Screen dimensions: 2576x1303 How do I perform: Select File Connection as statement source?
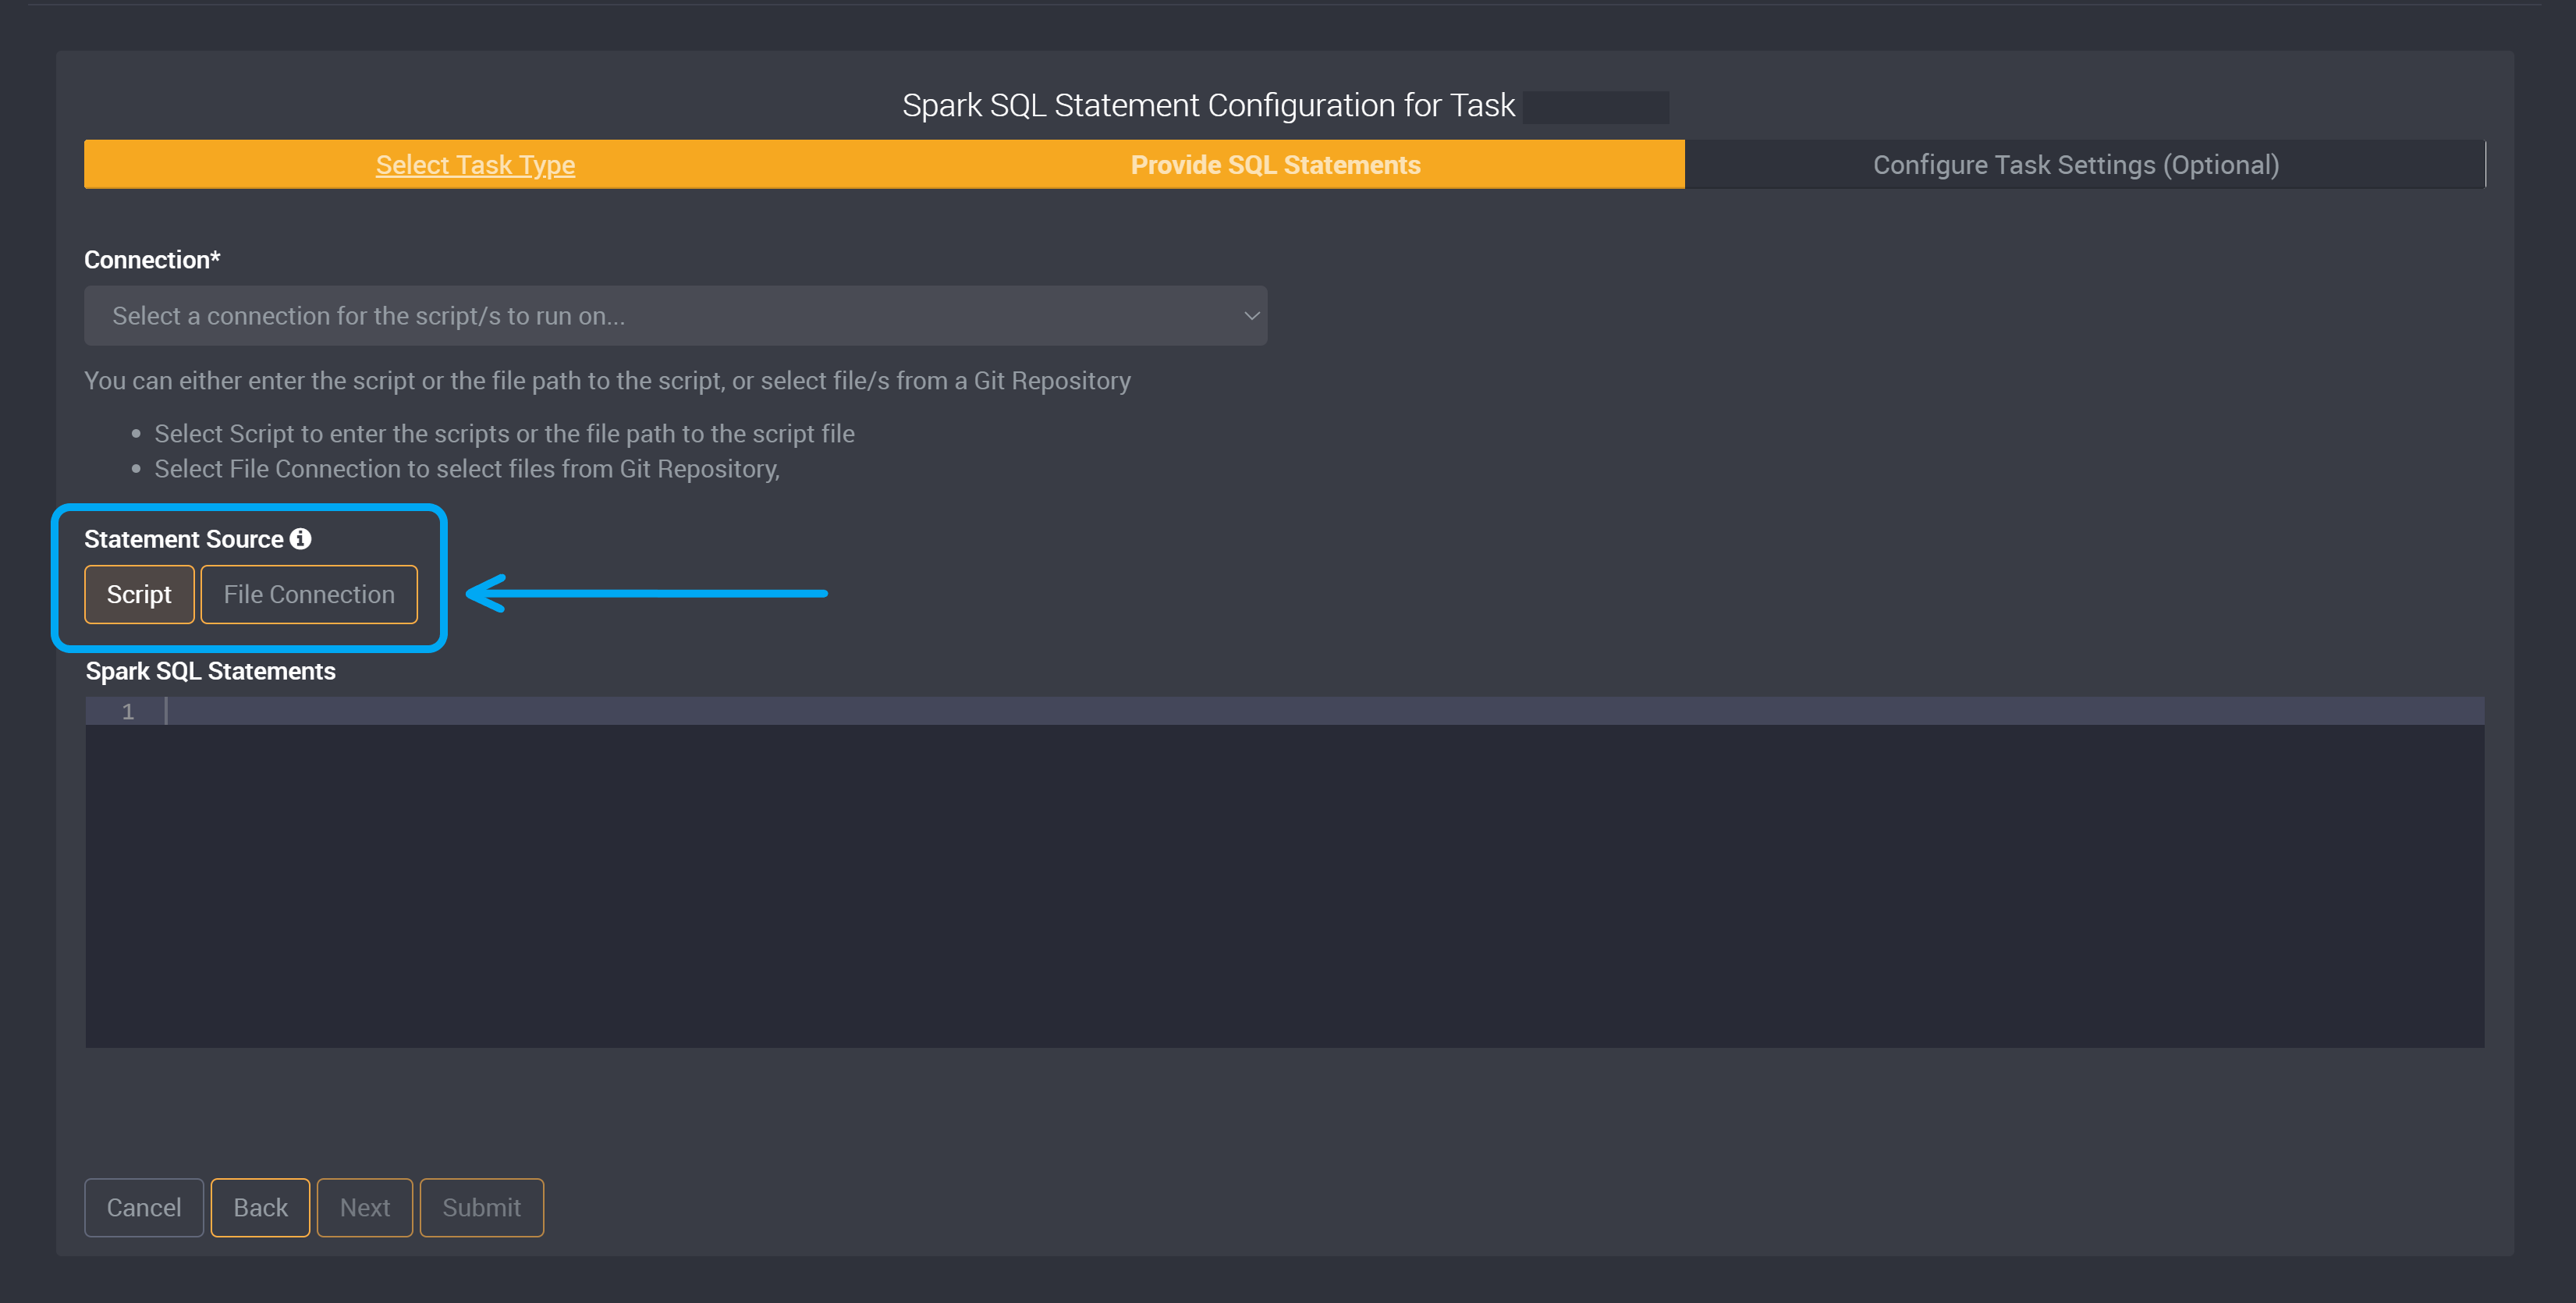(309, 594)
